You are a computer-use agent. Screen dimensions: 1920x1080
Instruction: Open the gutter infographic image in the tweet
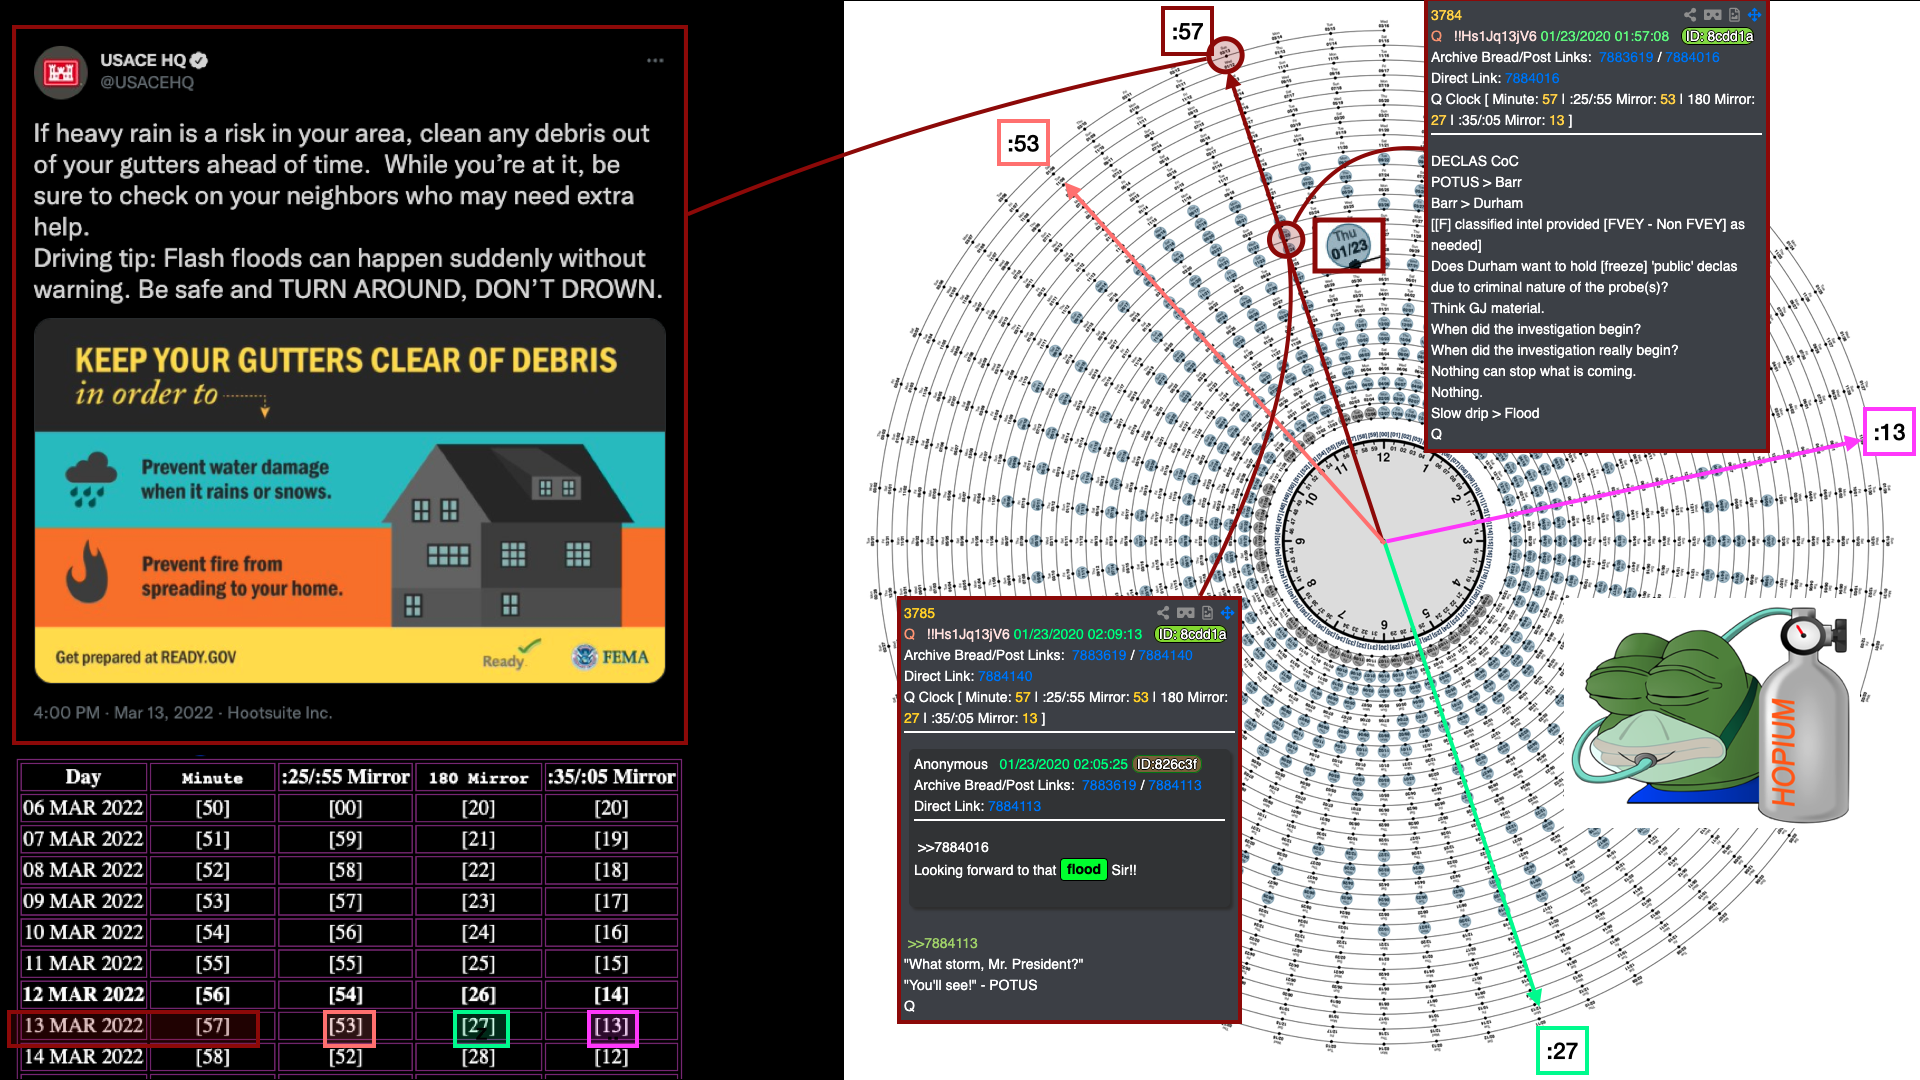[350, 501]
